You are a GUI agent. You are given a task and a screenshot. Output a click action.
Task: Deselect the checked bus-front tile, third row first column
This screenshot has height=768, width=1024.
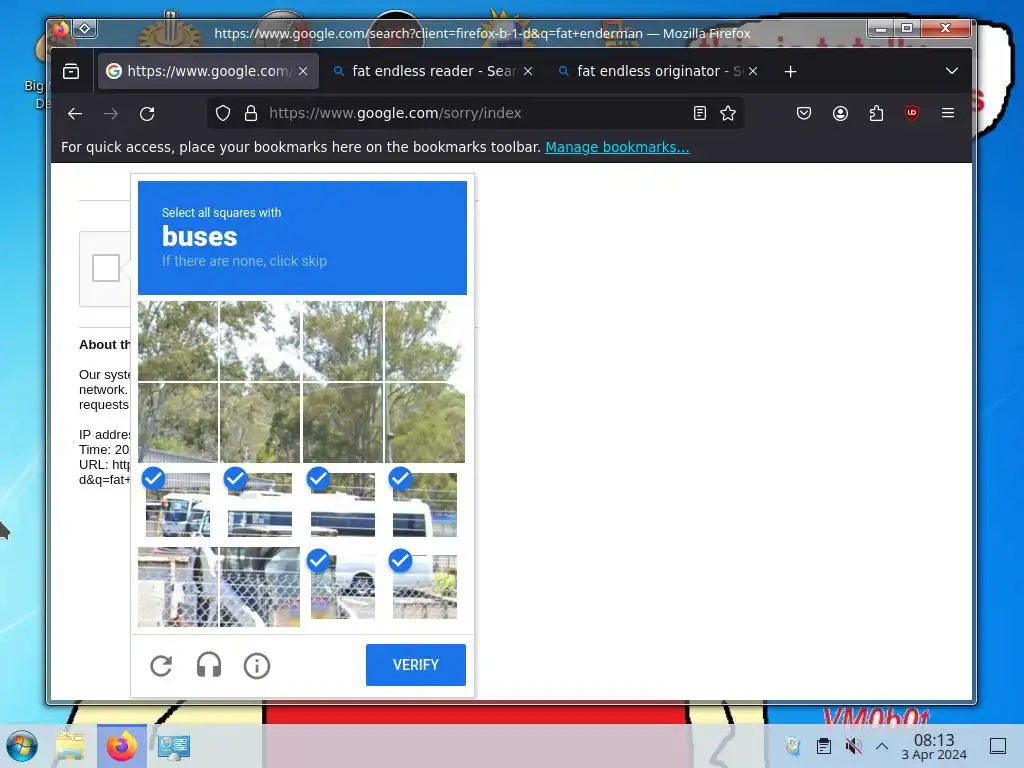(x=178, y=505)
